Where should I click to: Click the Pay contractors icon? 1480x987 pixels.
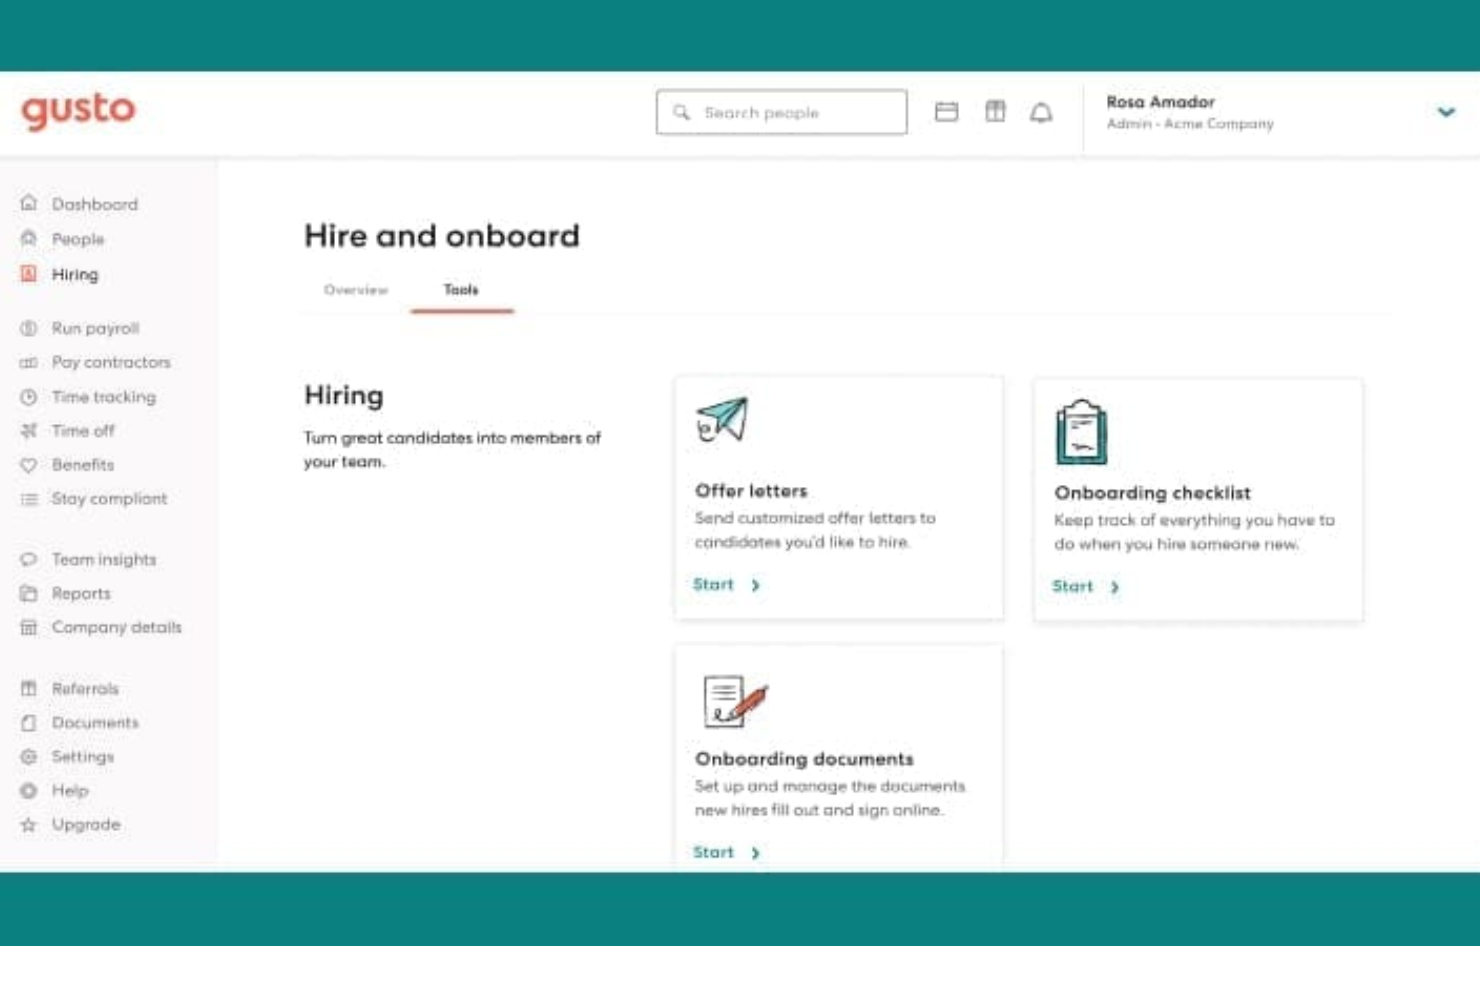(x=29, y=362)
